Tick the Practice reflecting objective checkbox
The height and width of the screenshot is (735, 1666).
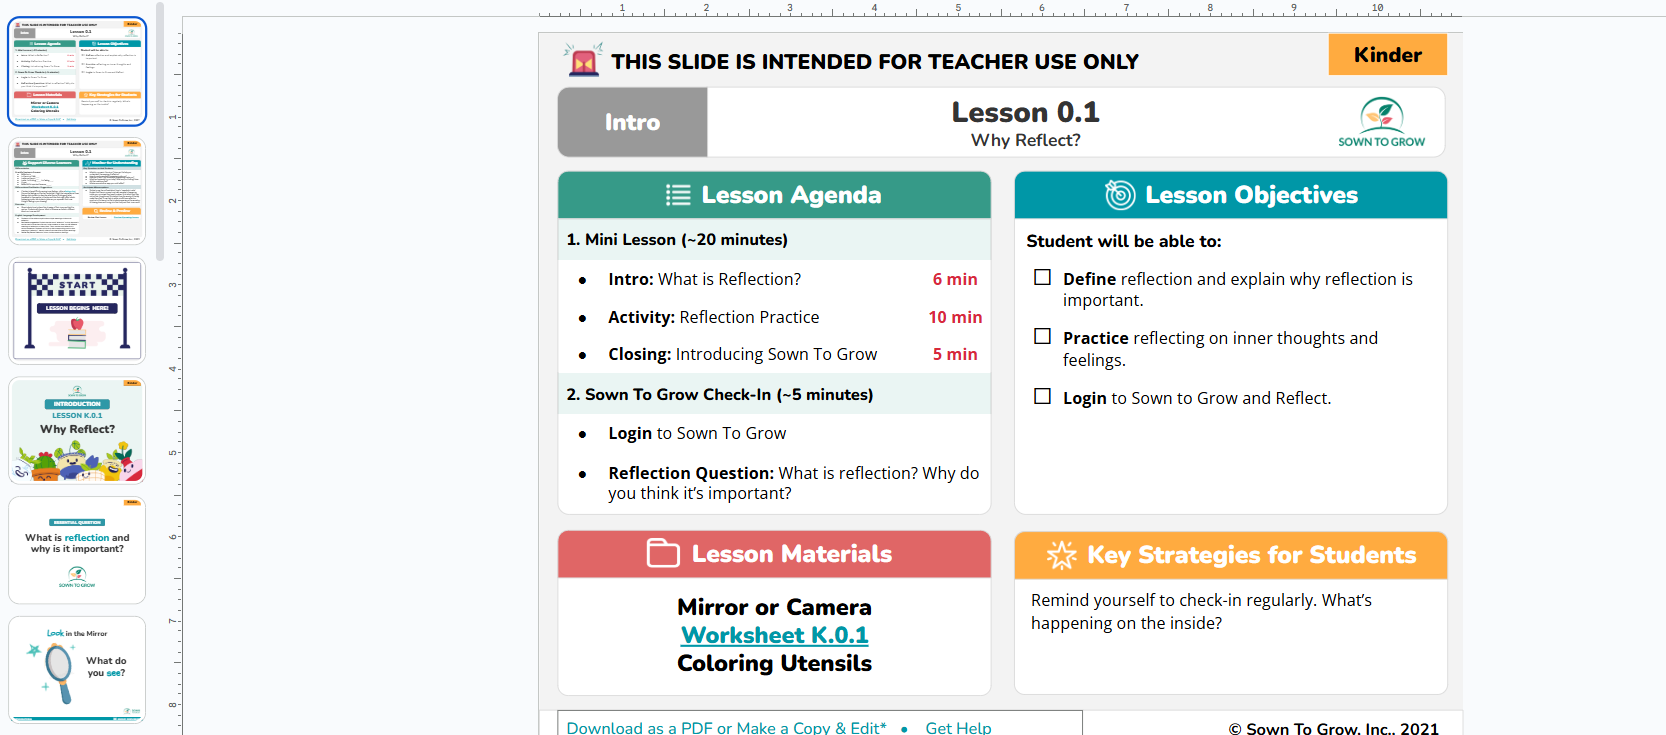1042,336
